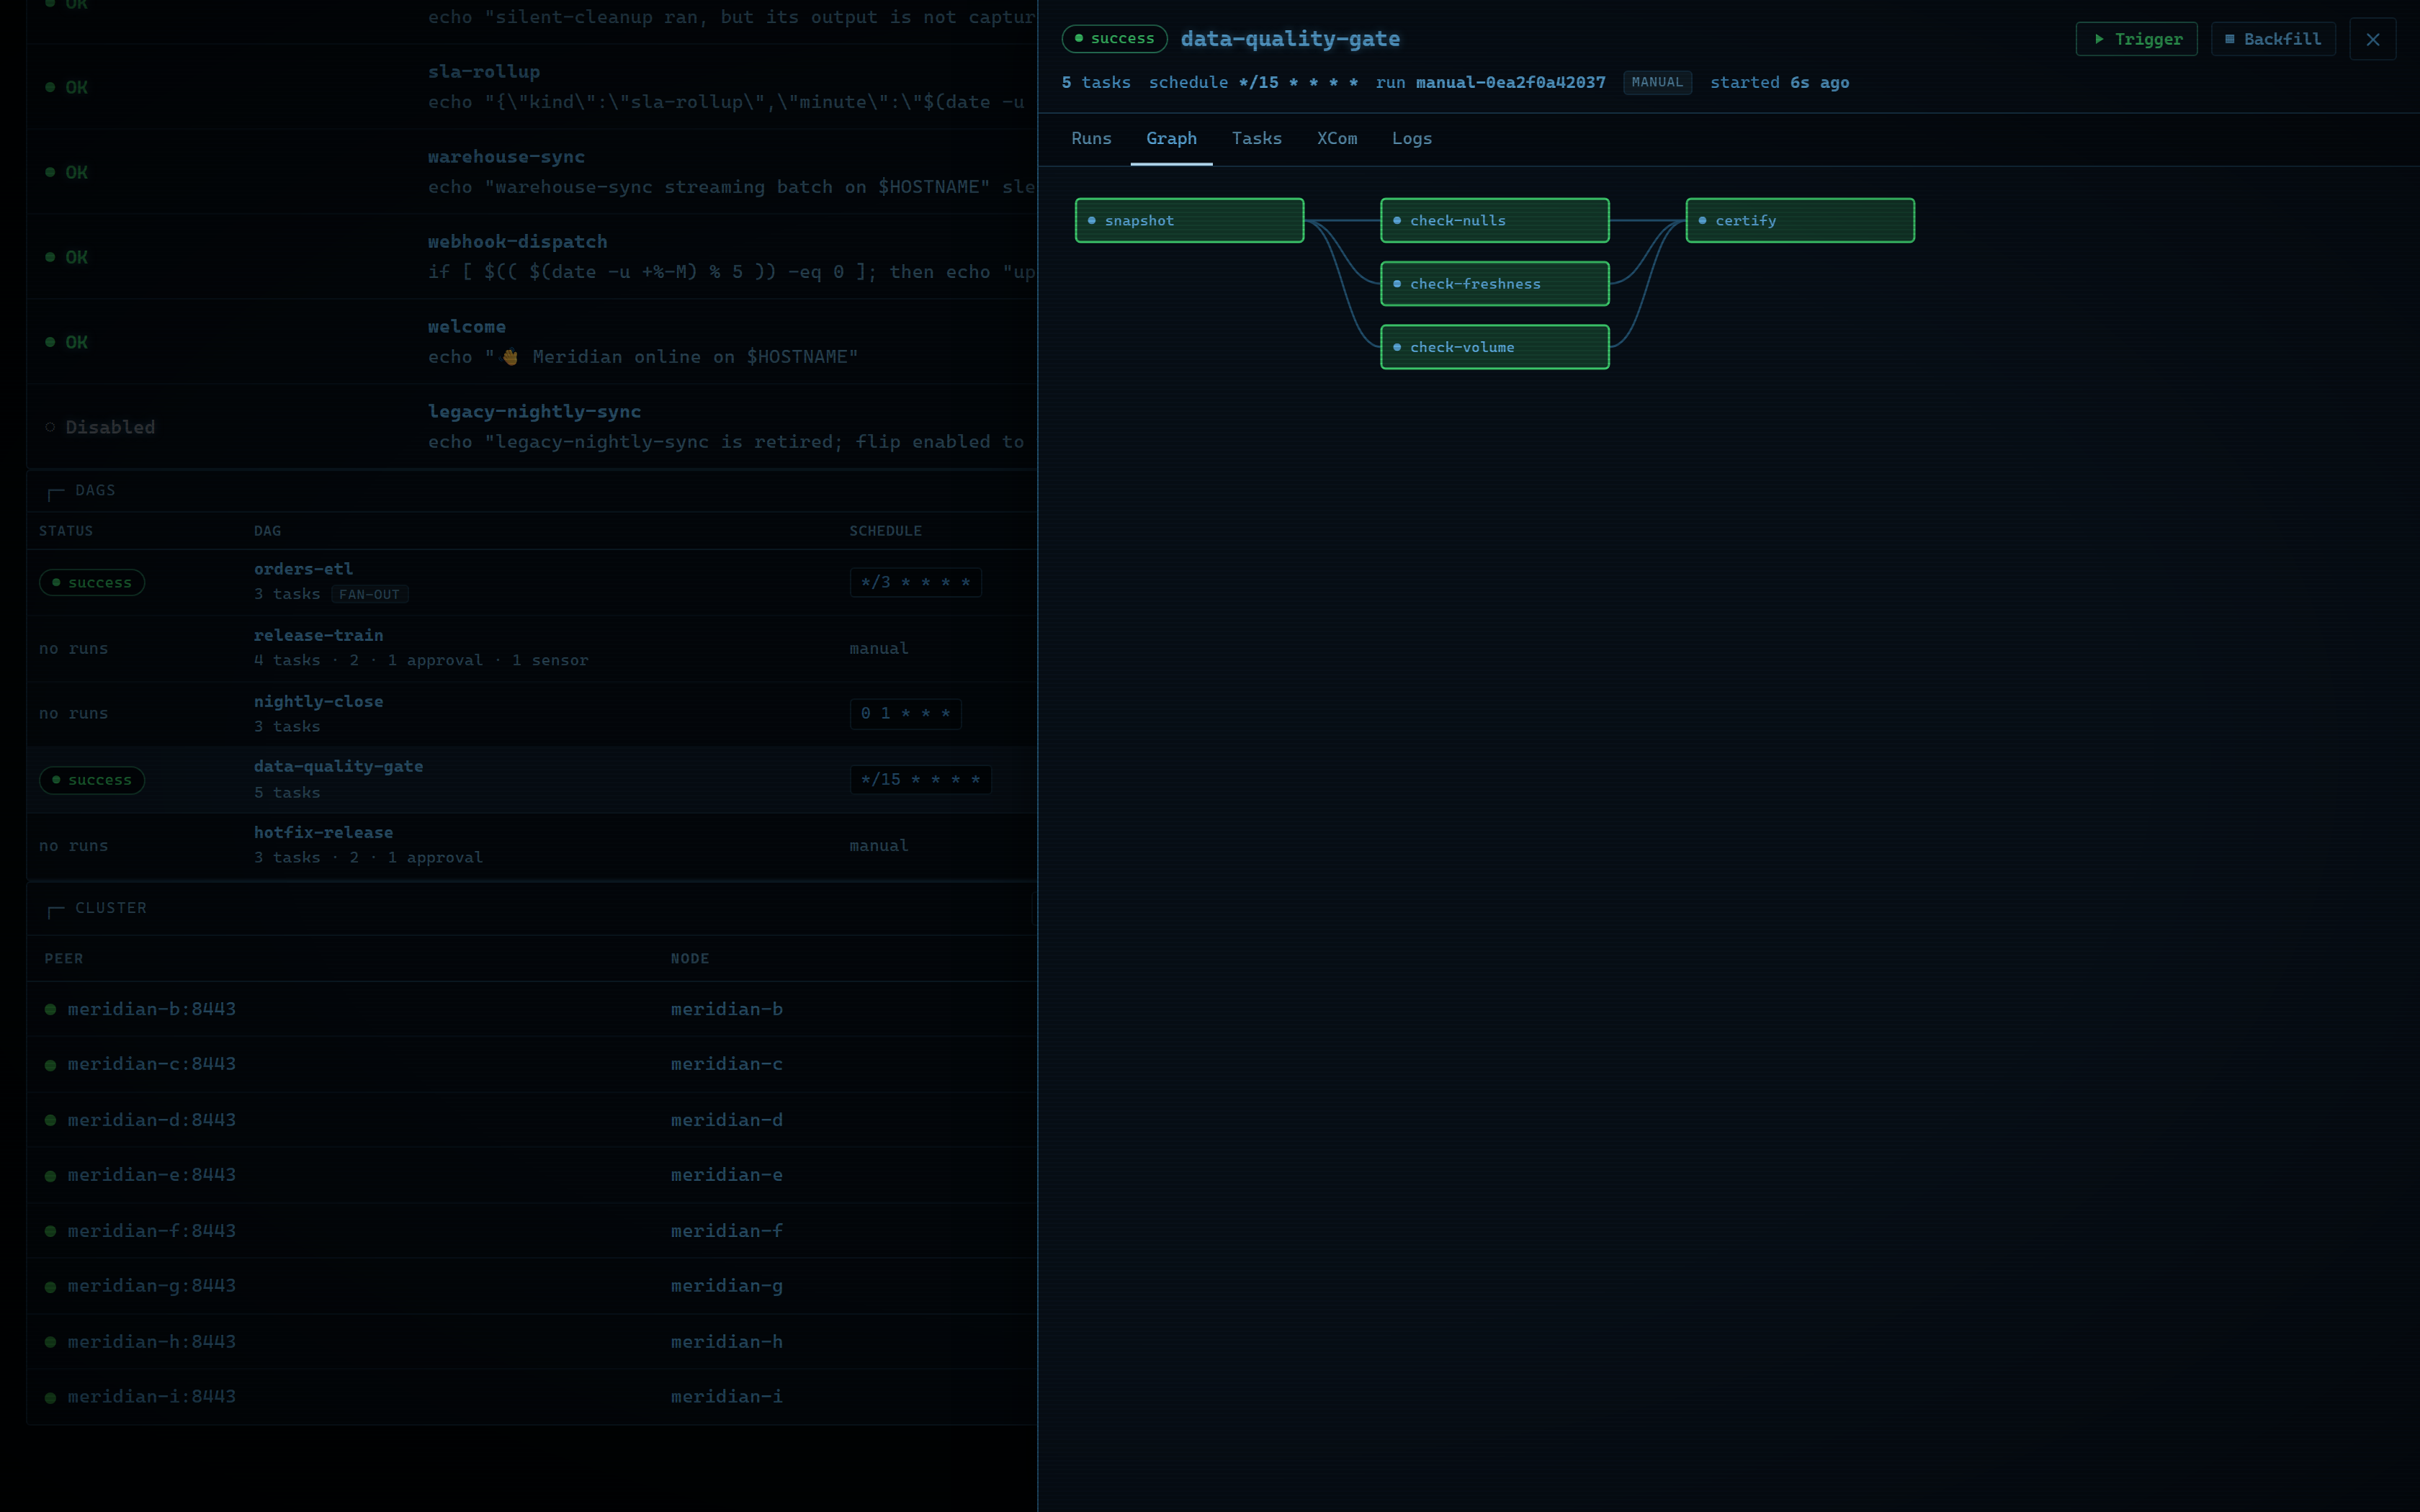The width and height of the screenshot is (2420, 1512).
Task: Select peer meridian-c:8443
Action: (152, 1064)
